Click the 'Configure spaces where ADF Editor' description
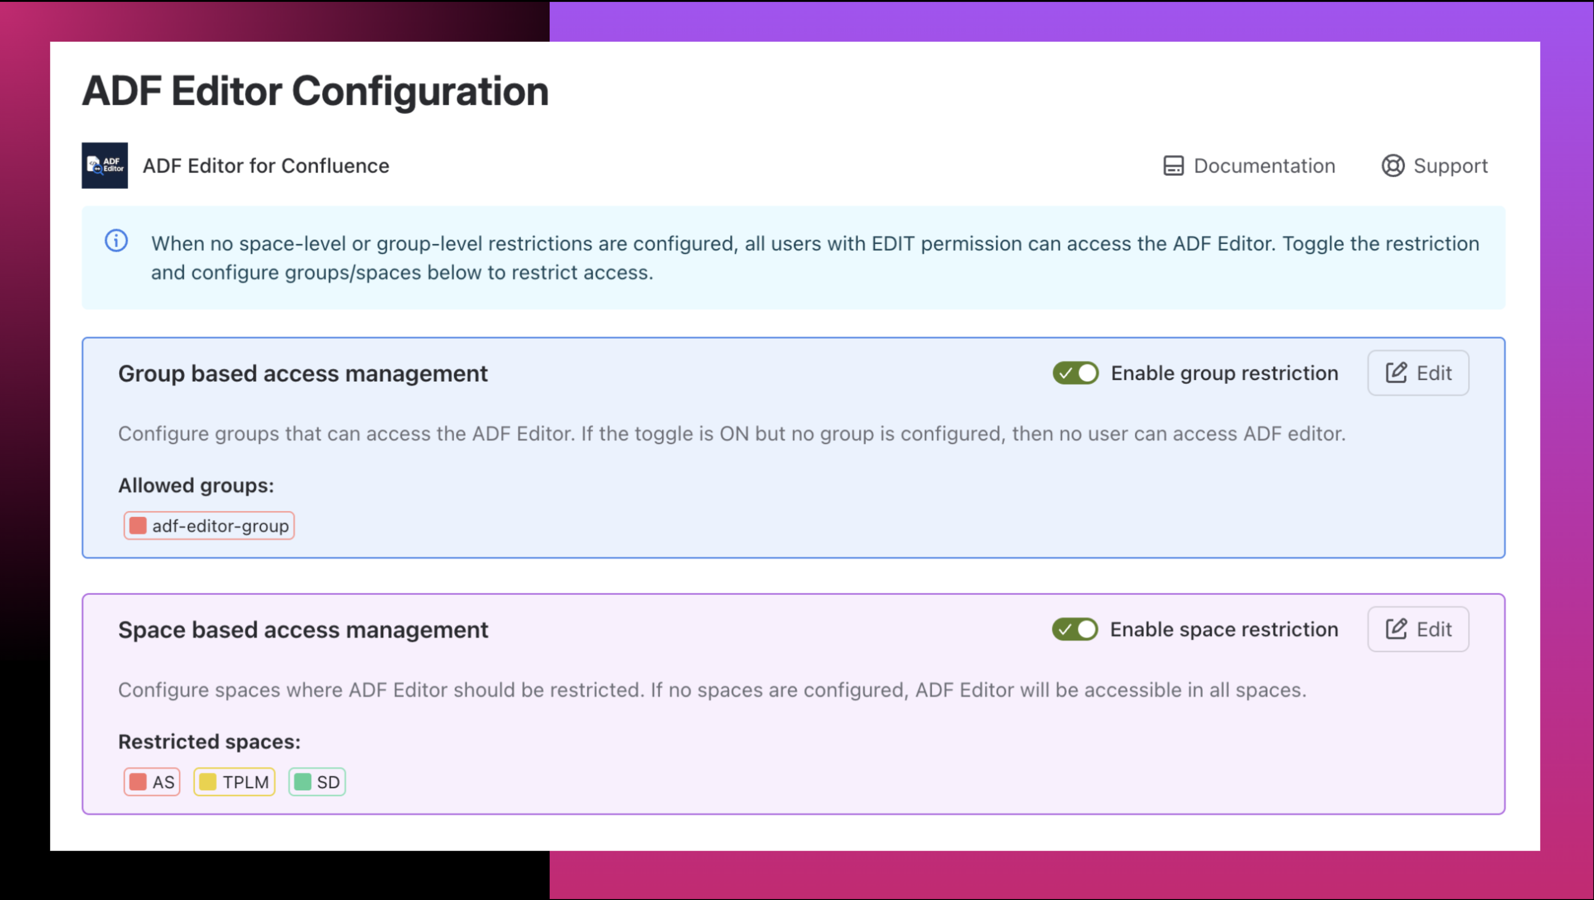The image size is (1594, 900). pos(712,690)
